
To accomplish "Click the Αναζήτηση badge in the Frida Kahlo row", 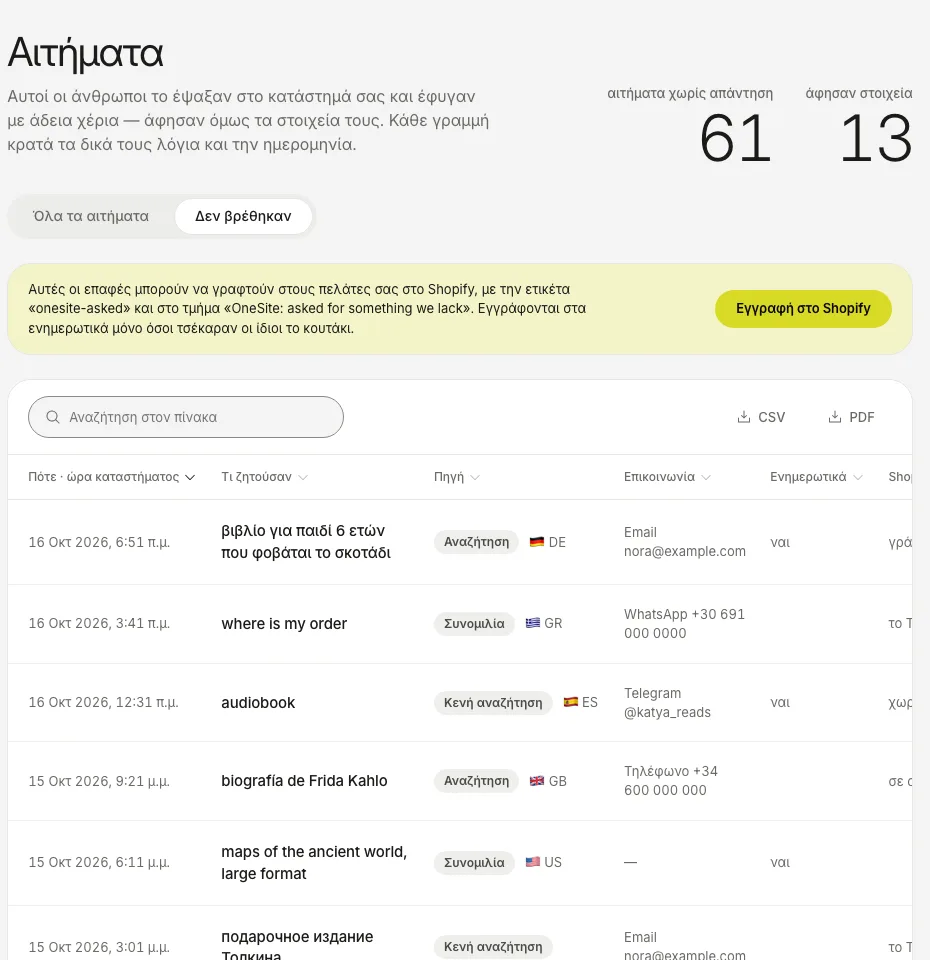I will (476, 781).
